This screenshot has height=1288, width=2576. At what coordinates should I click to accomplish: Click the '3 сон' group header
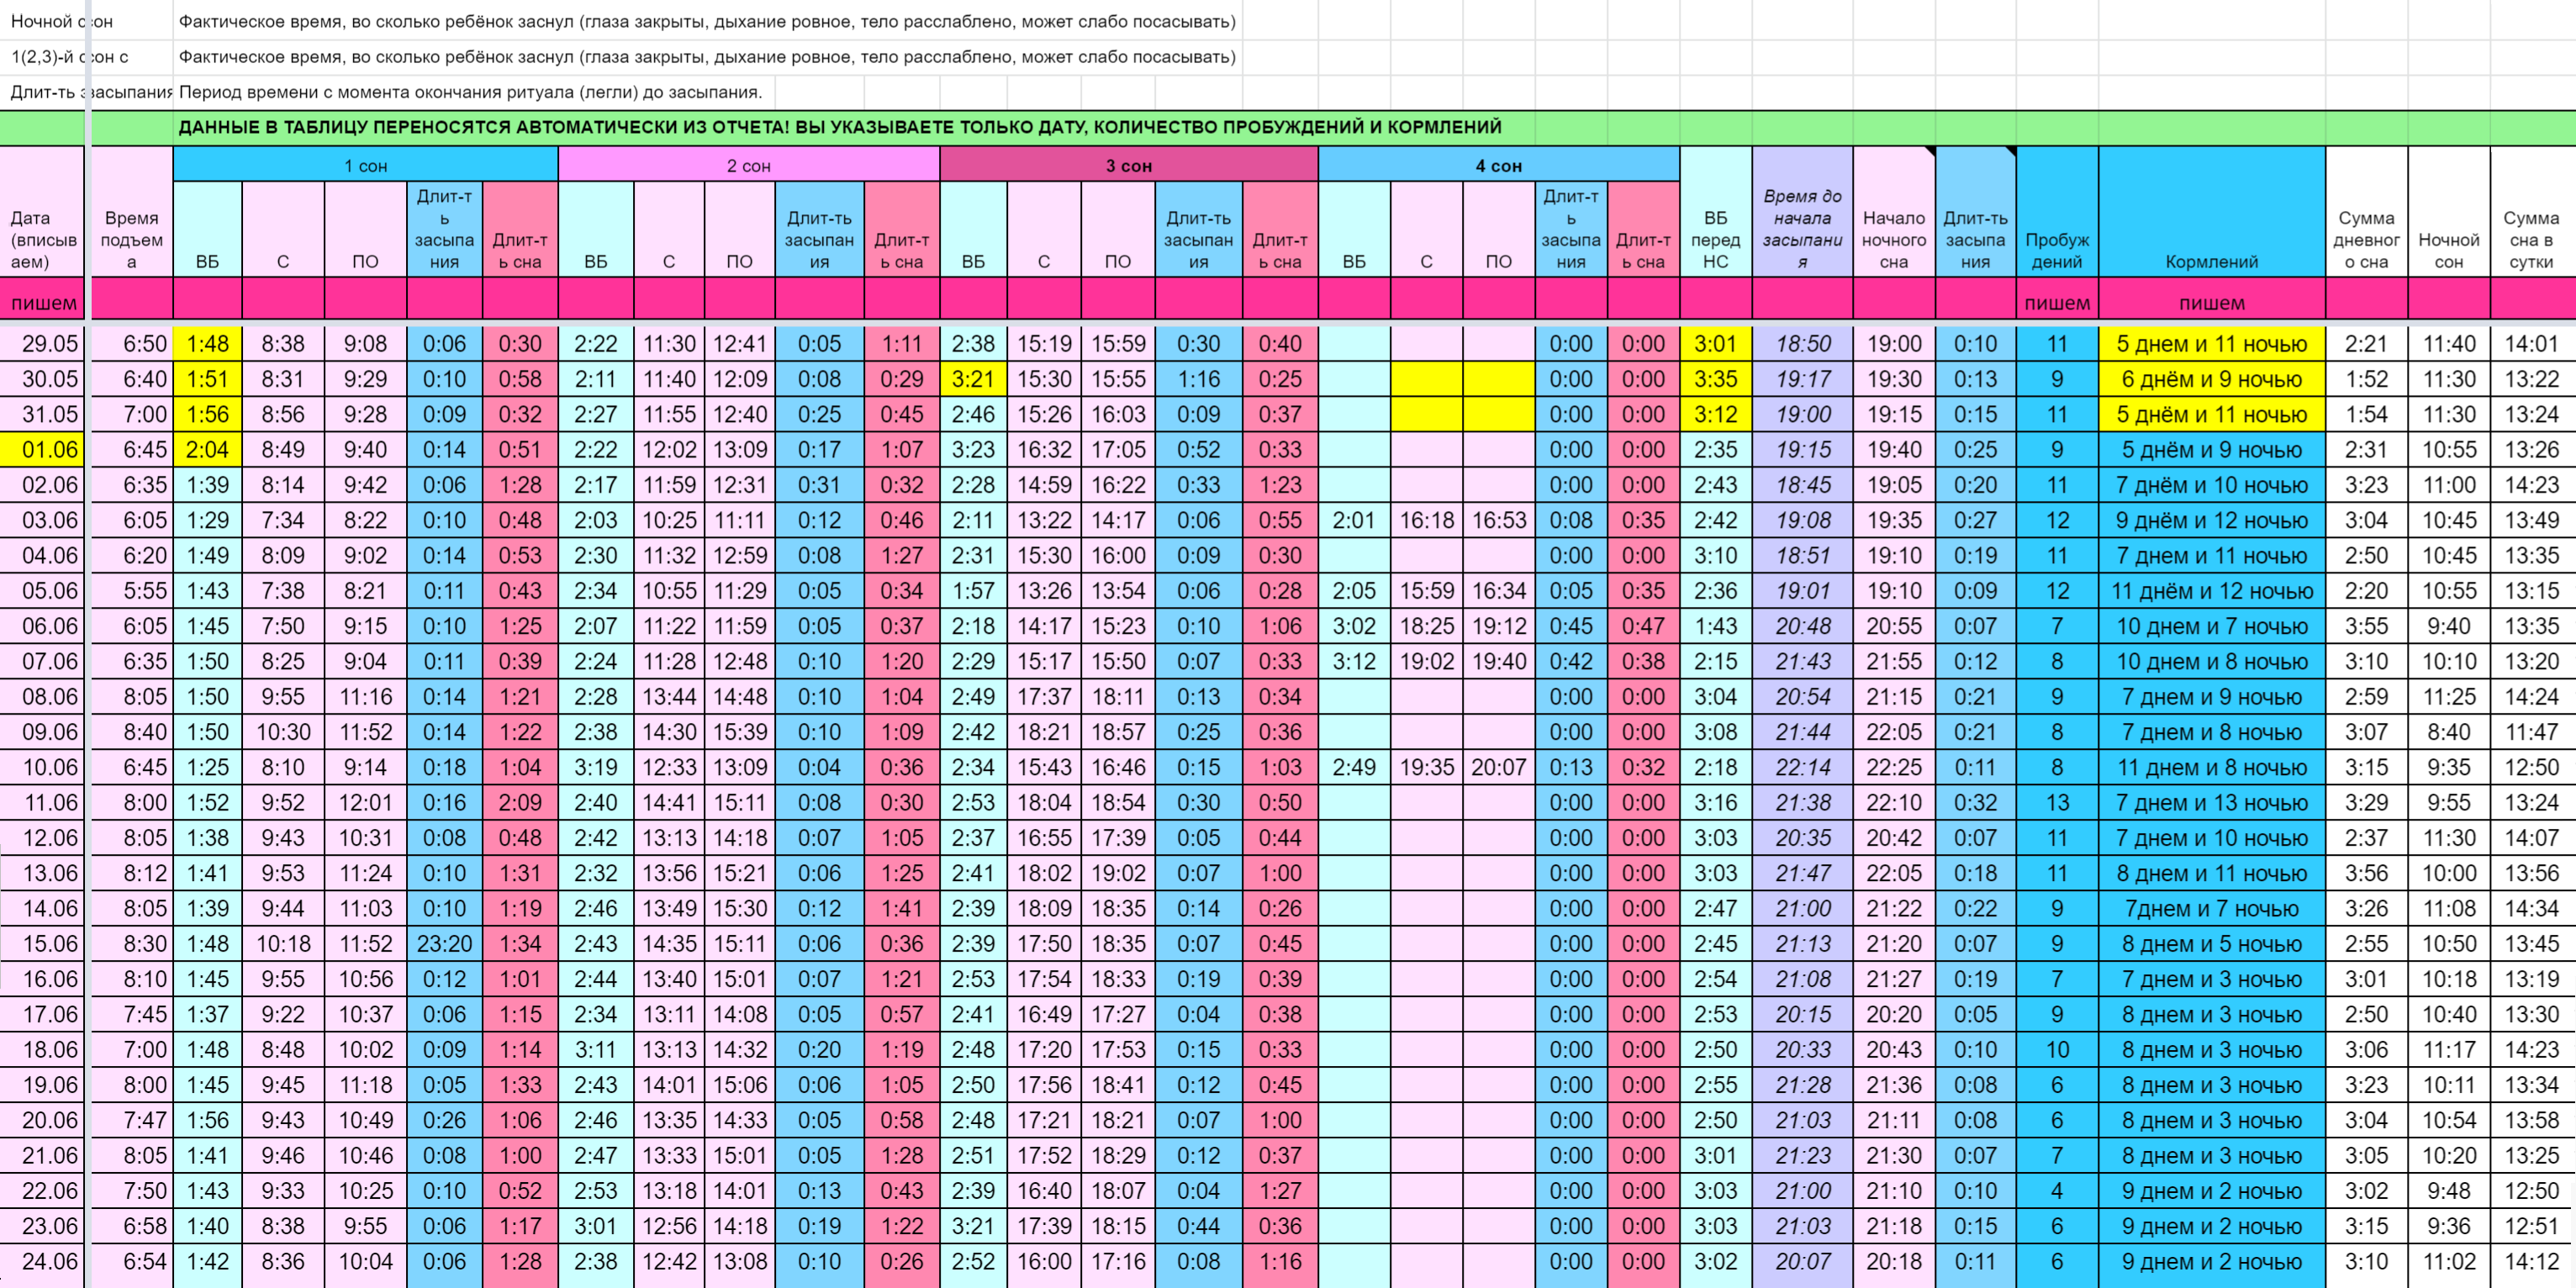click(1129, 165)
